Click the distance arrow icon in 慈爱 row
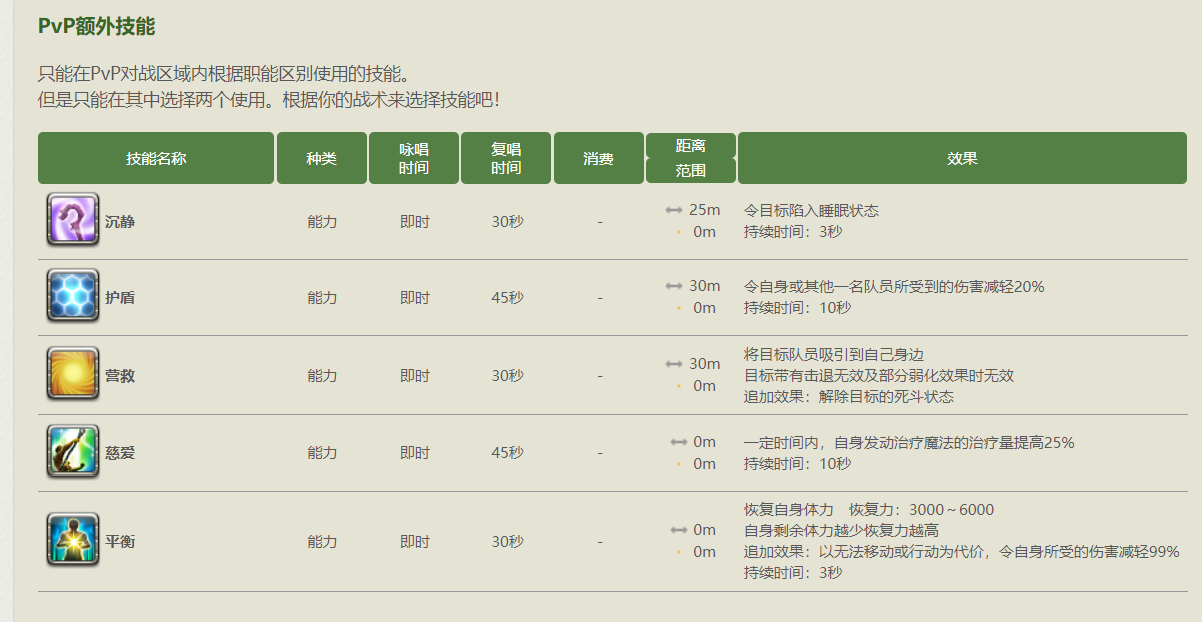The image size is (1202, 622). click(679, 441)
